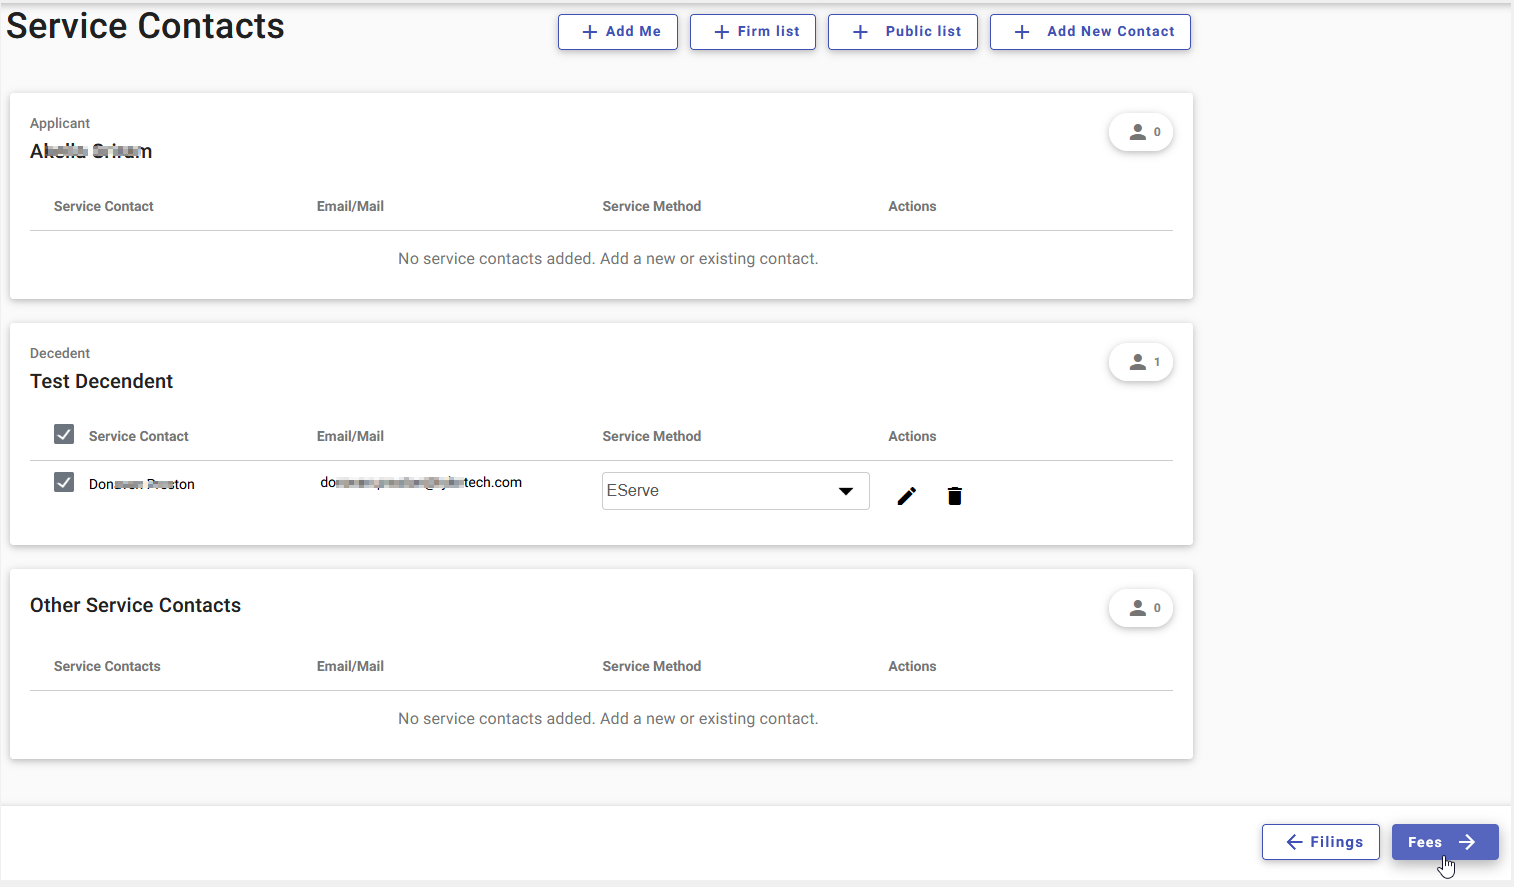
Task: Toggle the checkbox for Donovan Preston
Action: [63, 482]
